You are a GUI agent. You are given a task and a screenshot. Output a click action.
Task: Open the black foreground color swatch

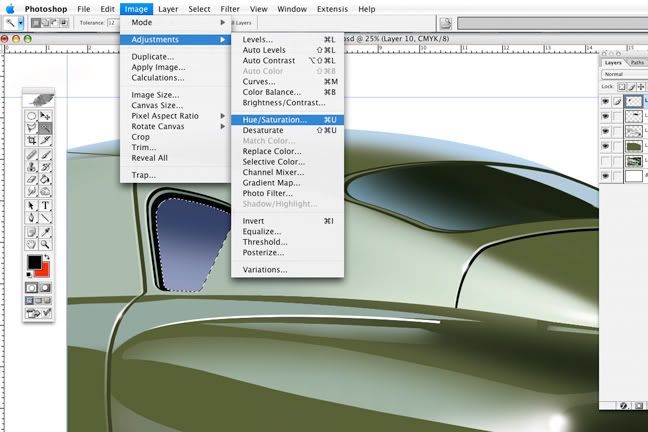34,262
